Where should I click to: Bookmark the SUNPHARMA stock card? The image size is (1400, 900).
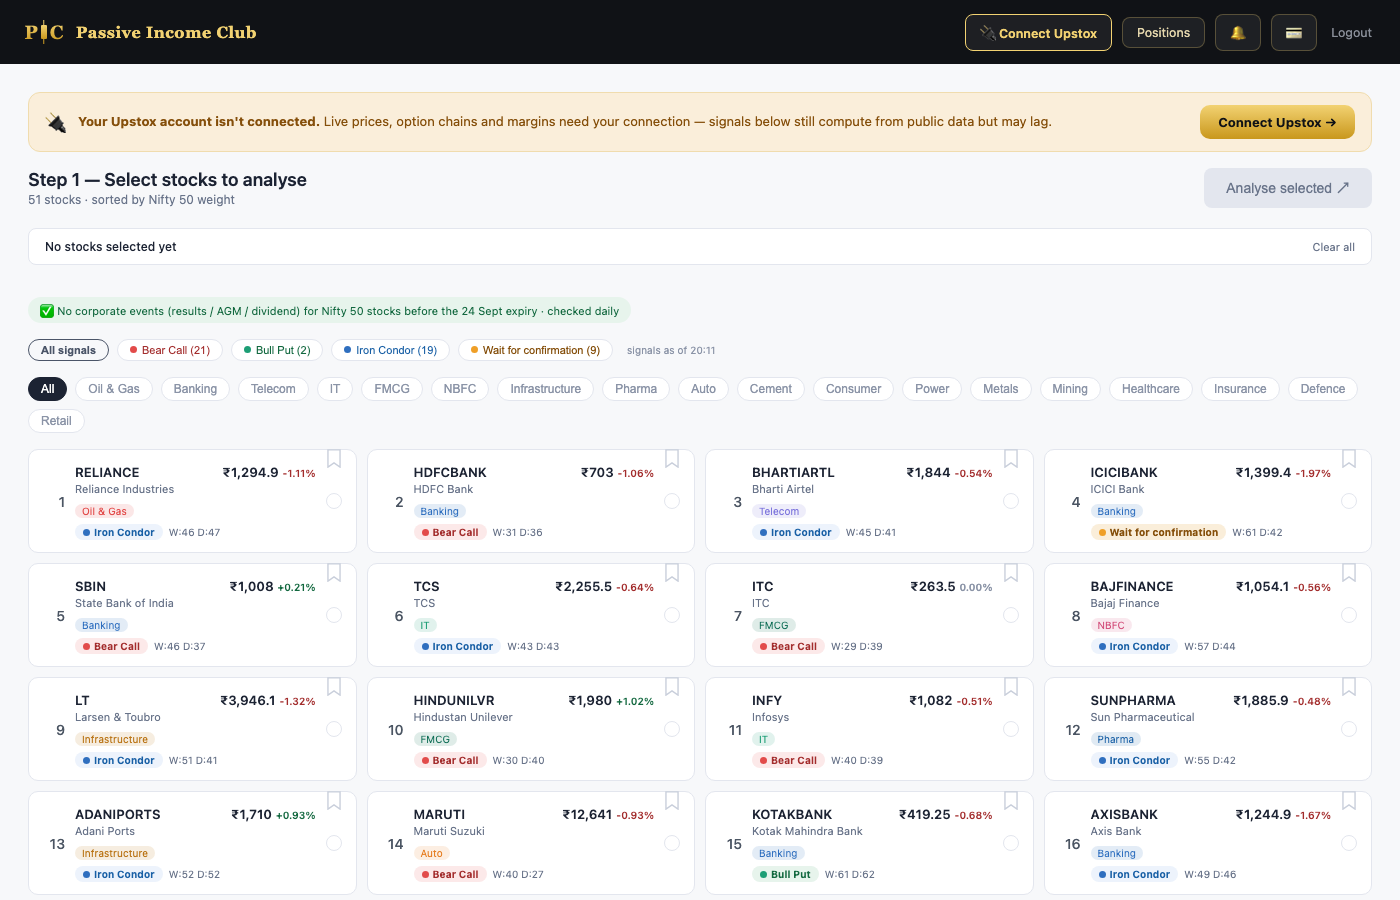pyautogui.click(x=1349, y=687)
